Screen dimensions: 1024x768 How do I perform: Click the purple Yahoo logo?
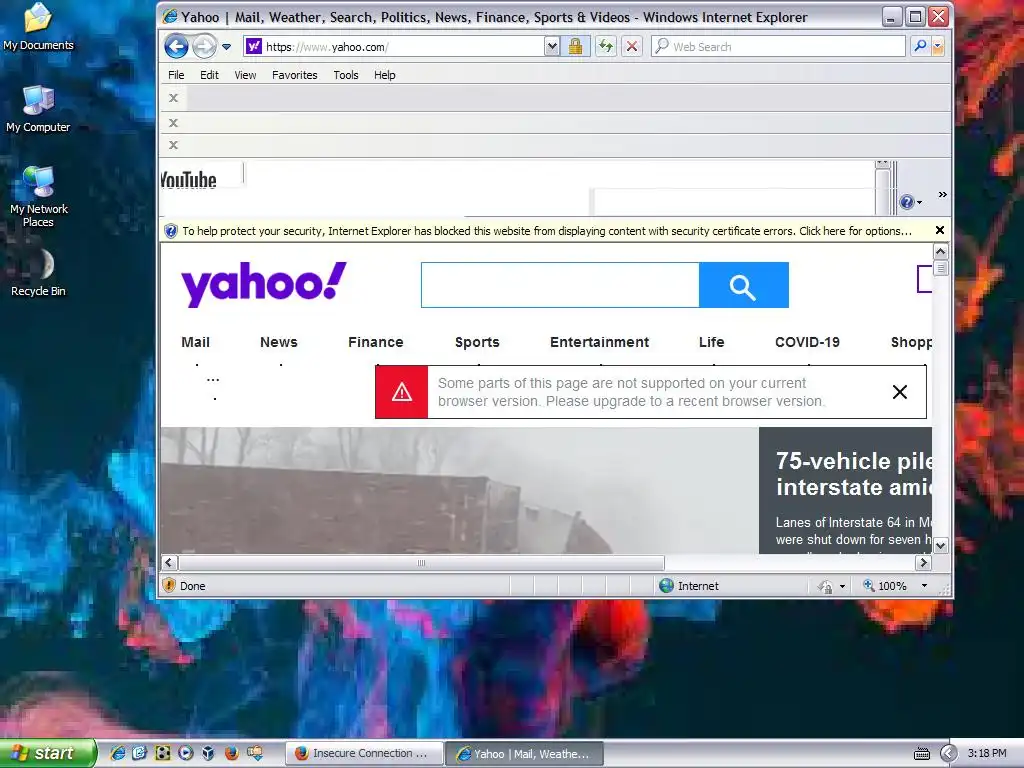pos(264,284)
